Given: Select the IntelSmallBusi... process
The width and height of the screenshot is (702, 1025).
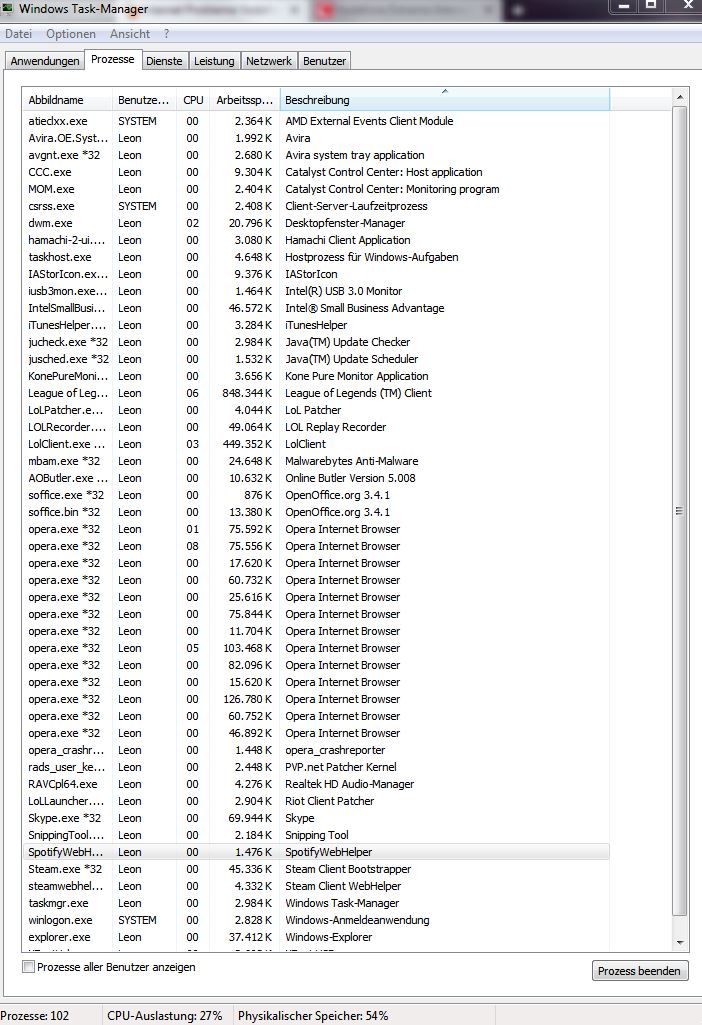Looking at the screenshot, I should 316,308.
